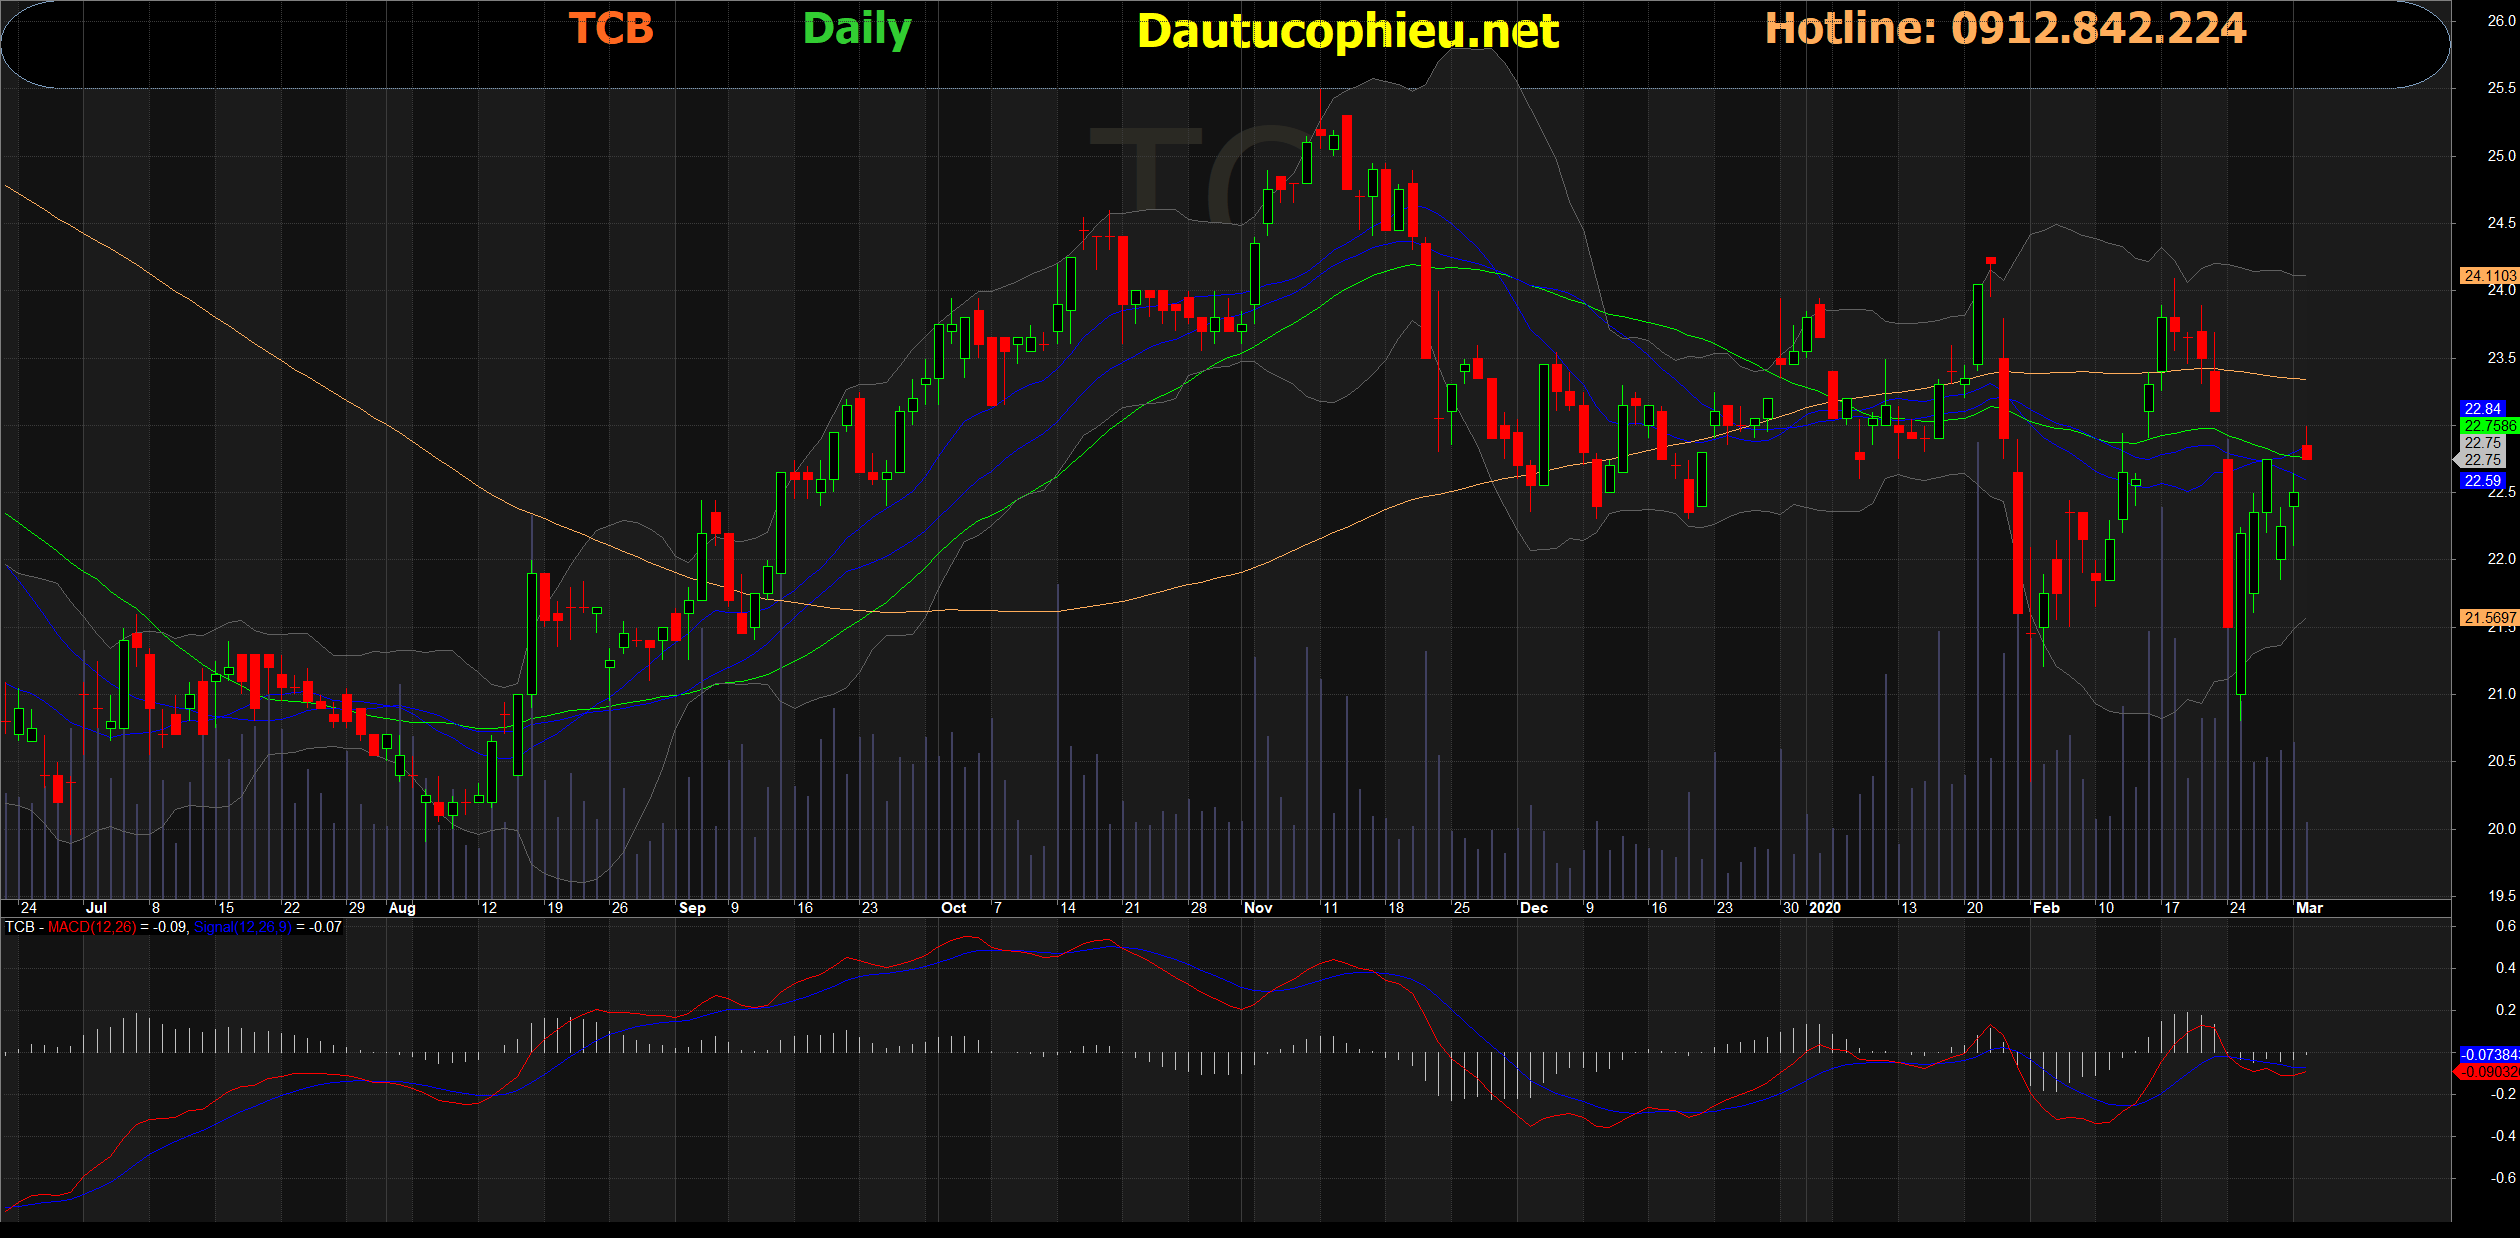Click the blue 22.59 price tag
2520x1238 pixels.
2482,480
